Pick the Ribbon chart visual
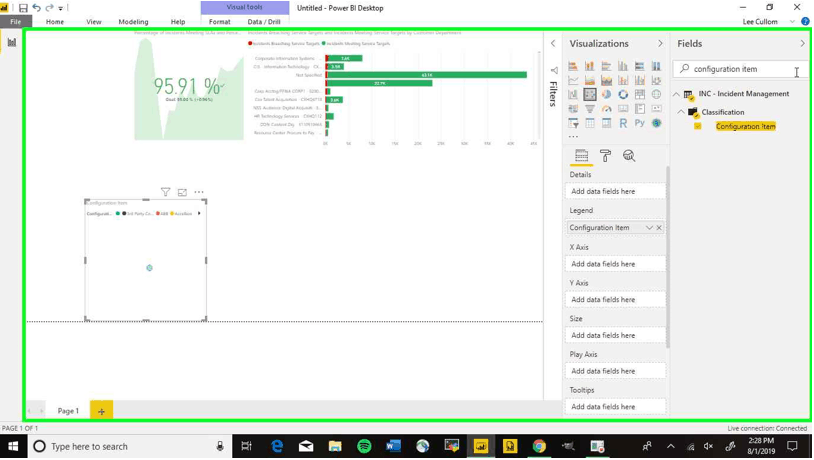This screenshot has height=460, width=814. pos(657,80)
